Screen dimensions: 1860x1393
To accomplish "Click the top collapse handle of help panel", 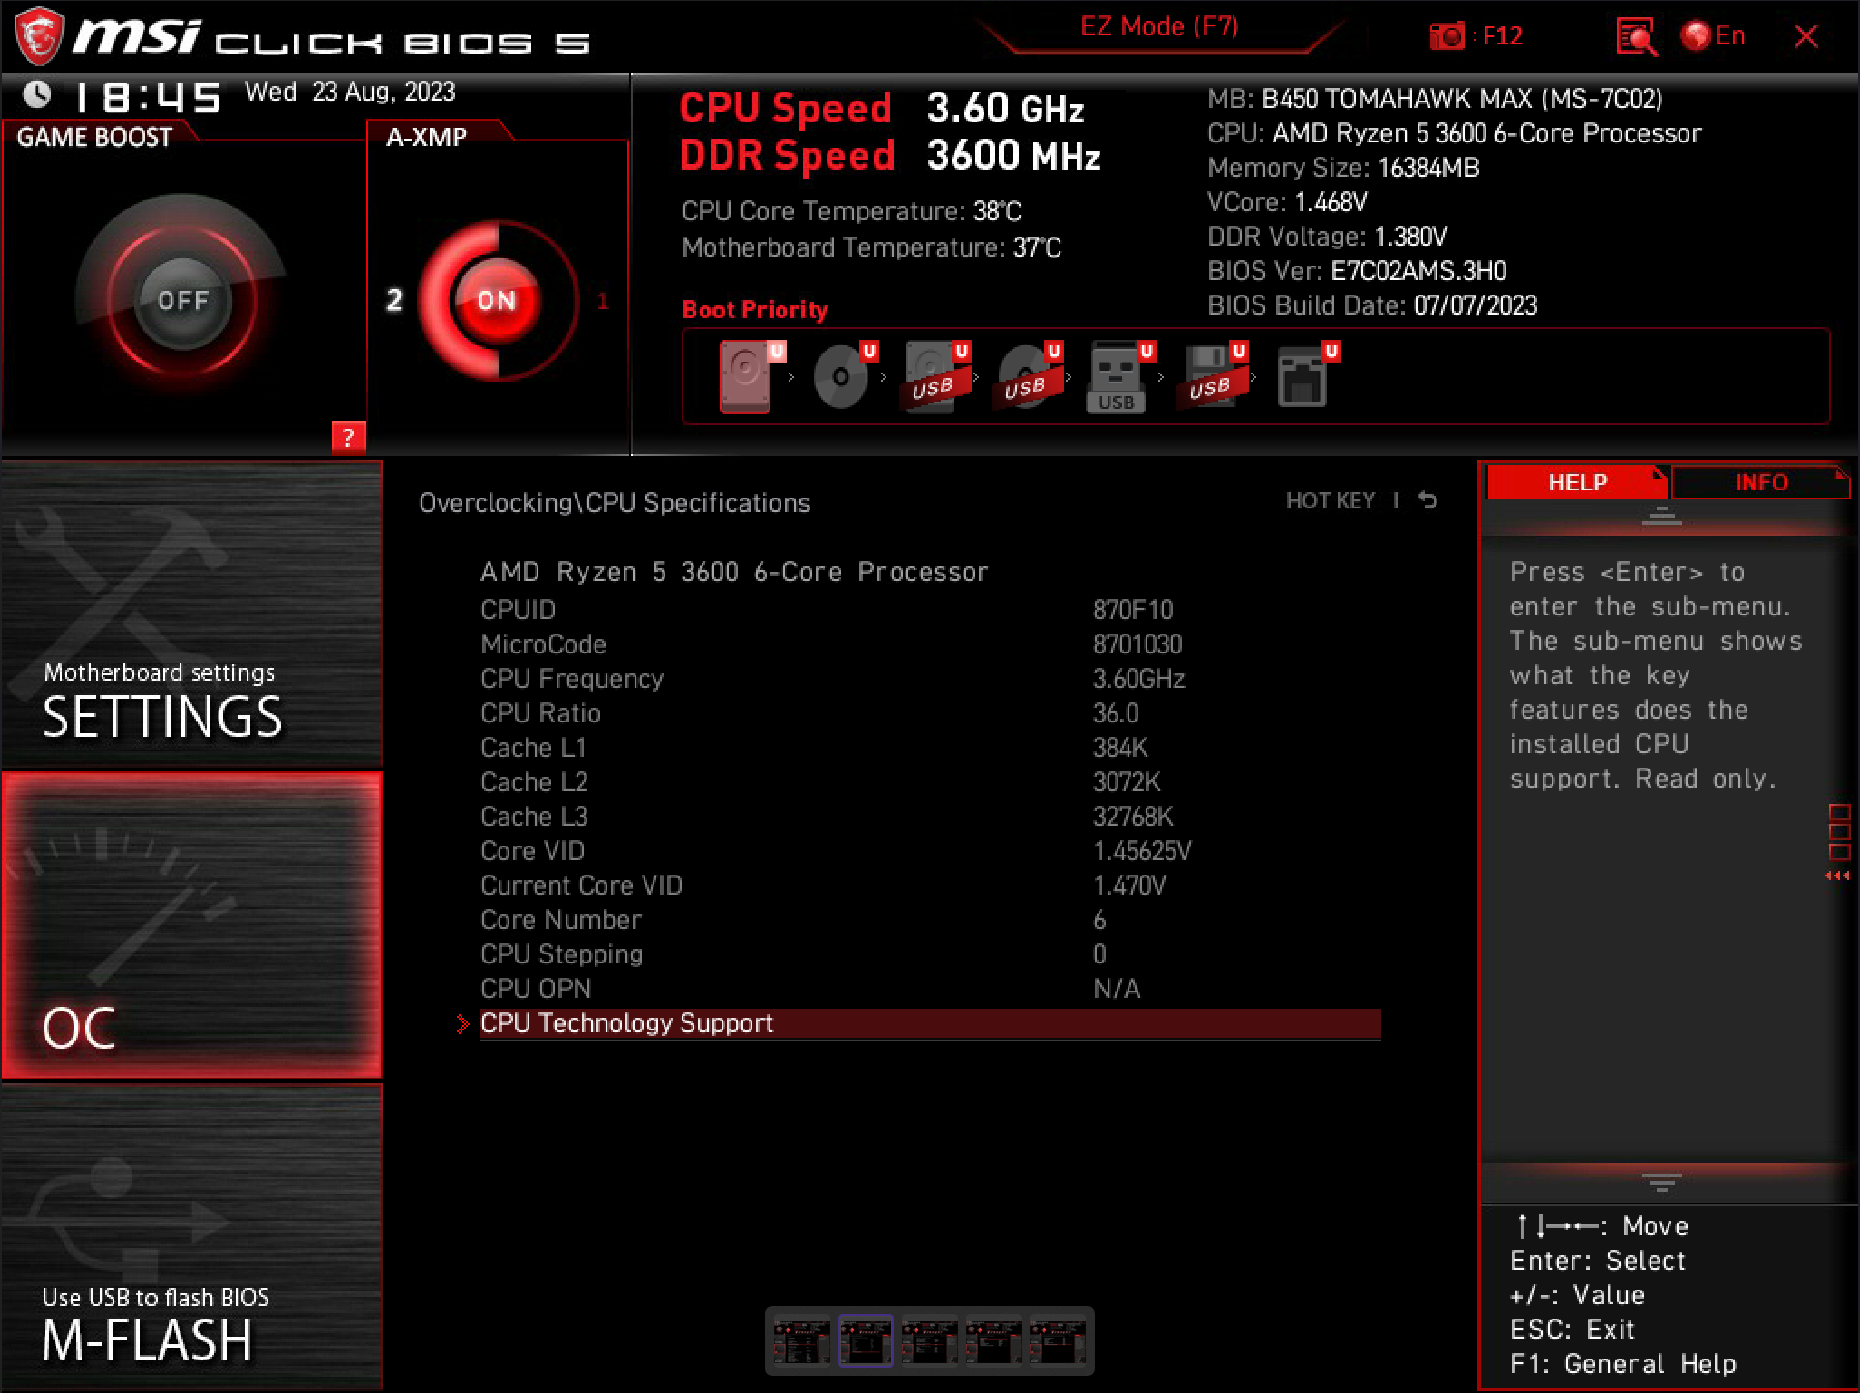I will coord(1662,517).
